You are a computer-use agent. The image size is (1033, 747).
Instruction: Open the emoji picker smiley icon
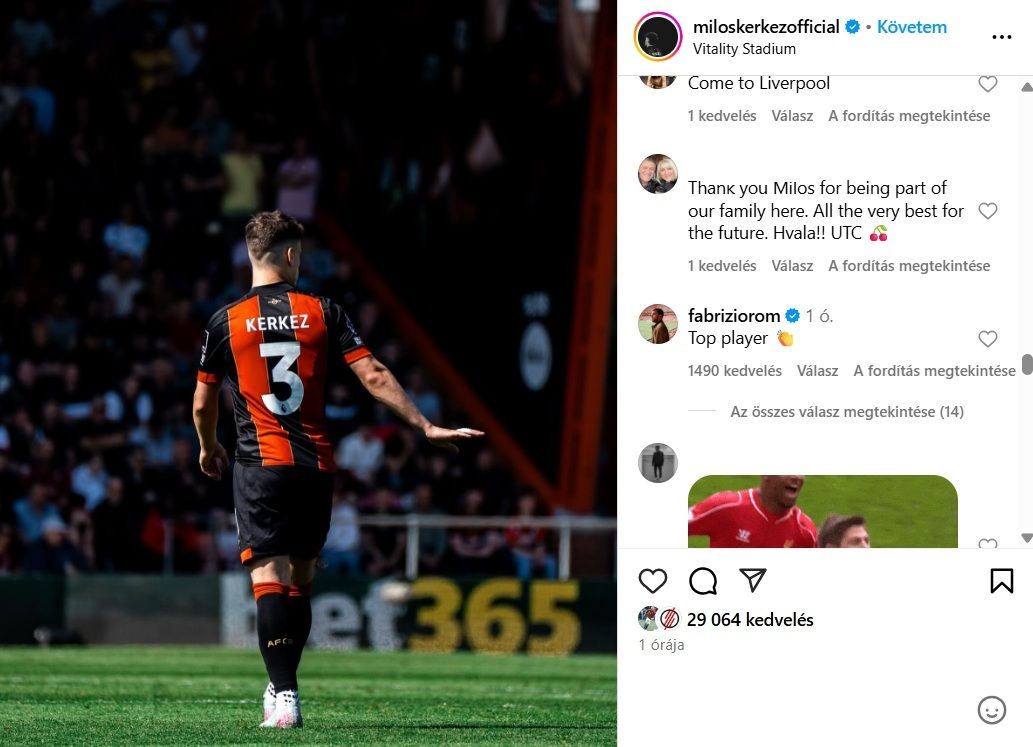pos(991,710)
